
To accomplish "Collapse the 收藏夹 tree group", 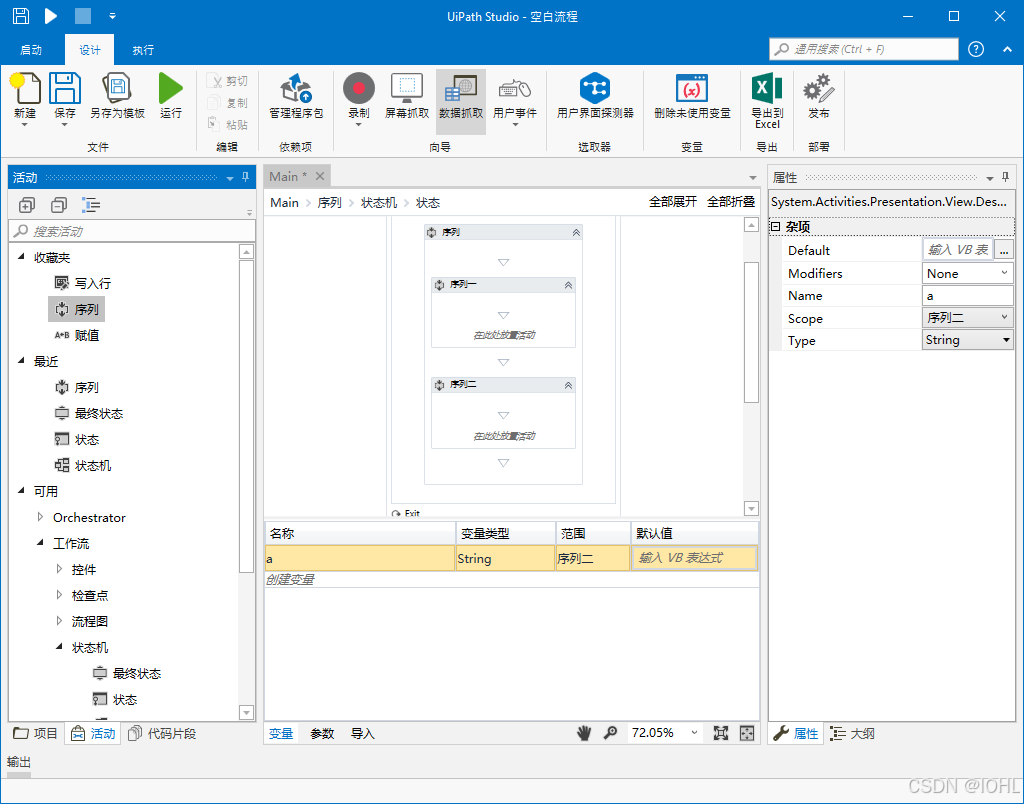I will (x=21, y=257).
